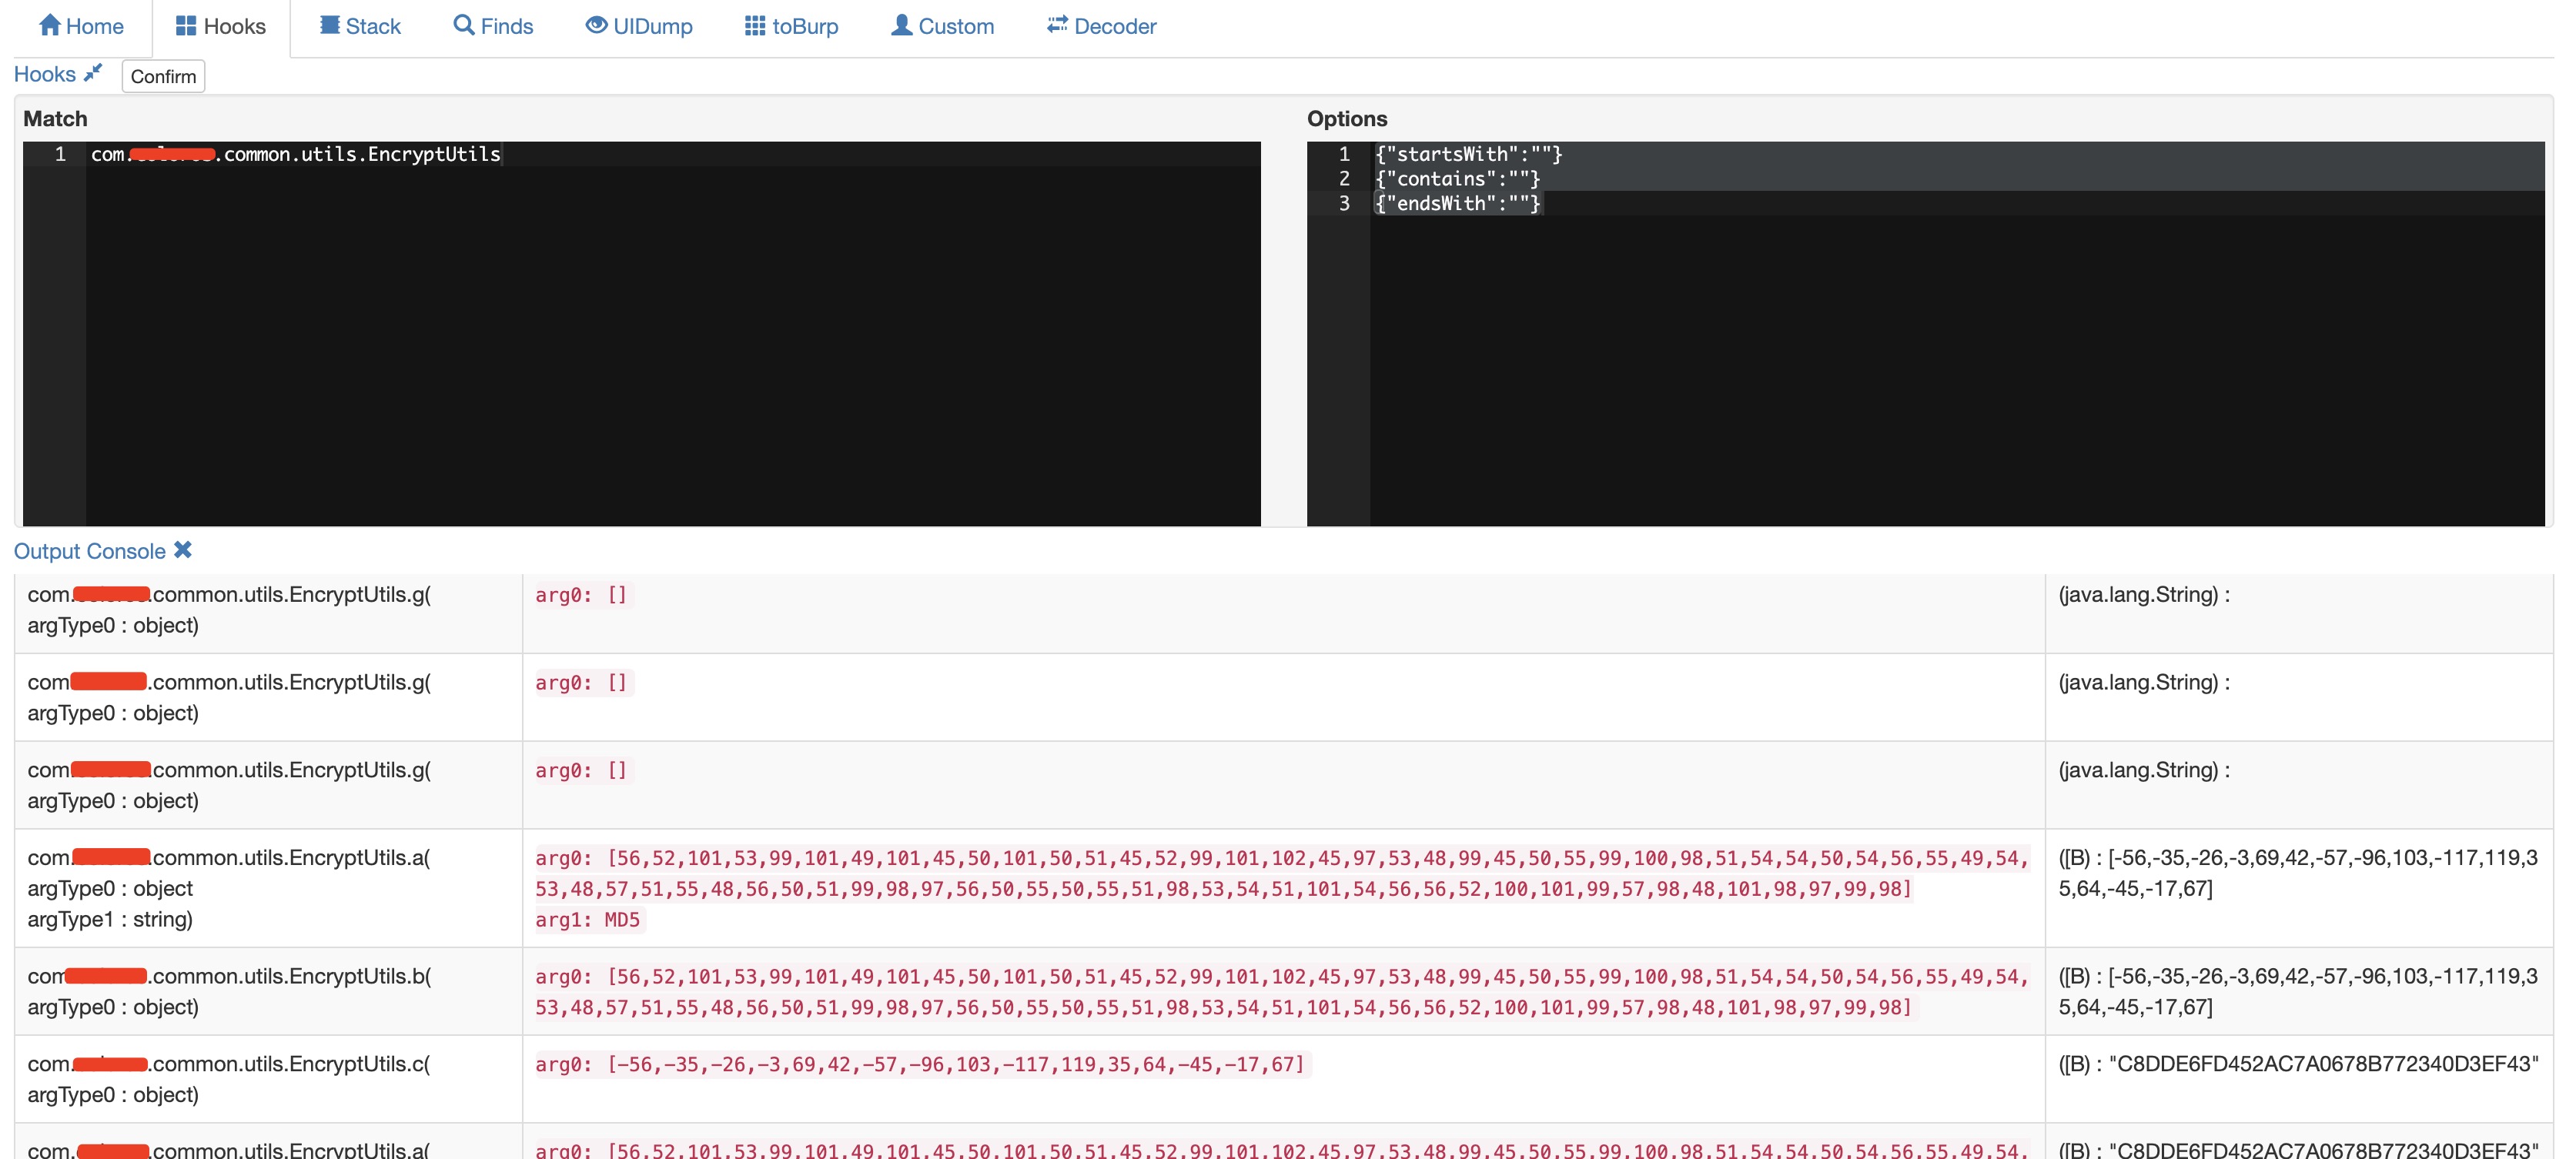Image resolution: width=2576 pixels, height=1159 pixels.
Task: Clear the Output Console with X icon
Action: tap(183, 550)
